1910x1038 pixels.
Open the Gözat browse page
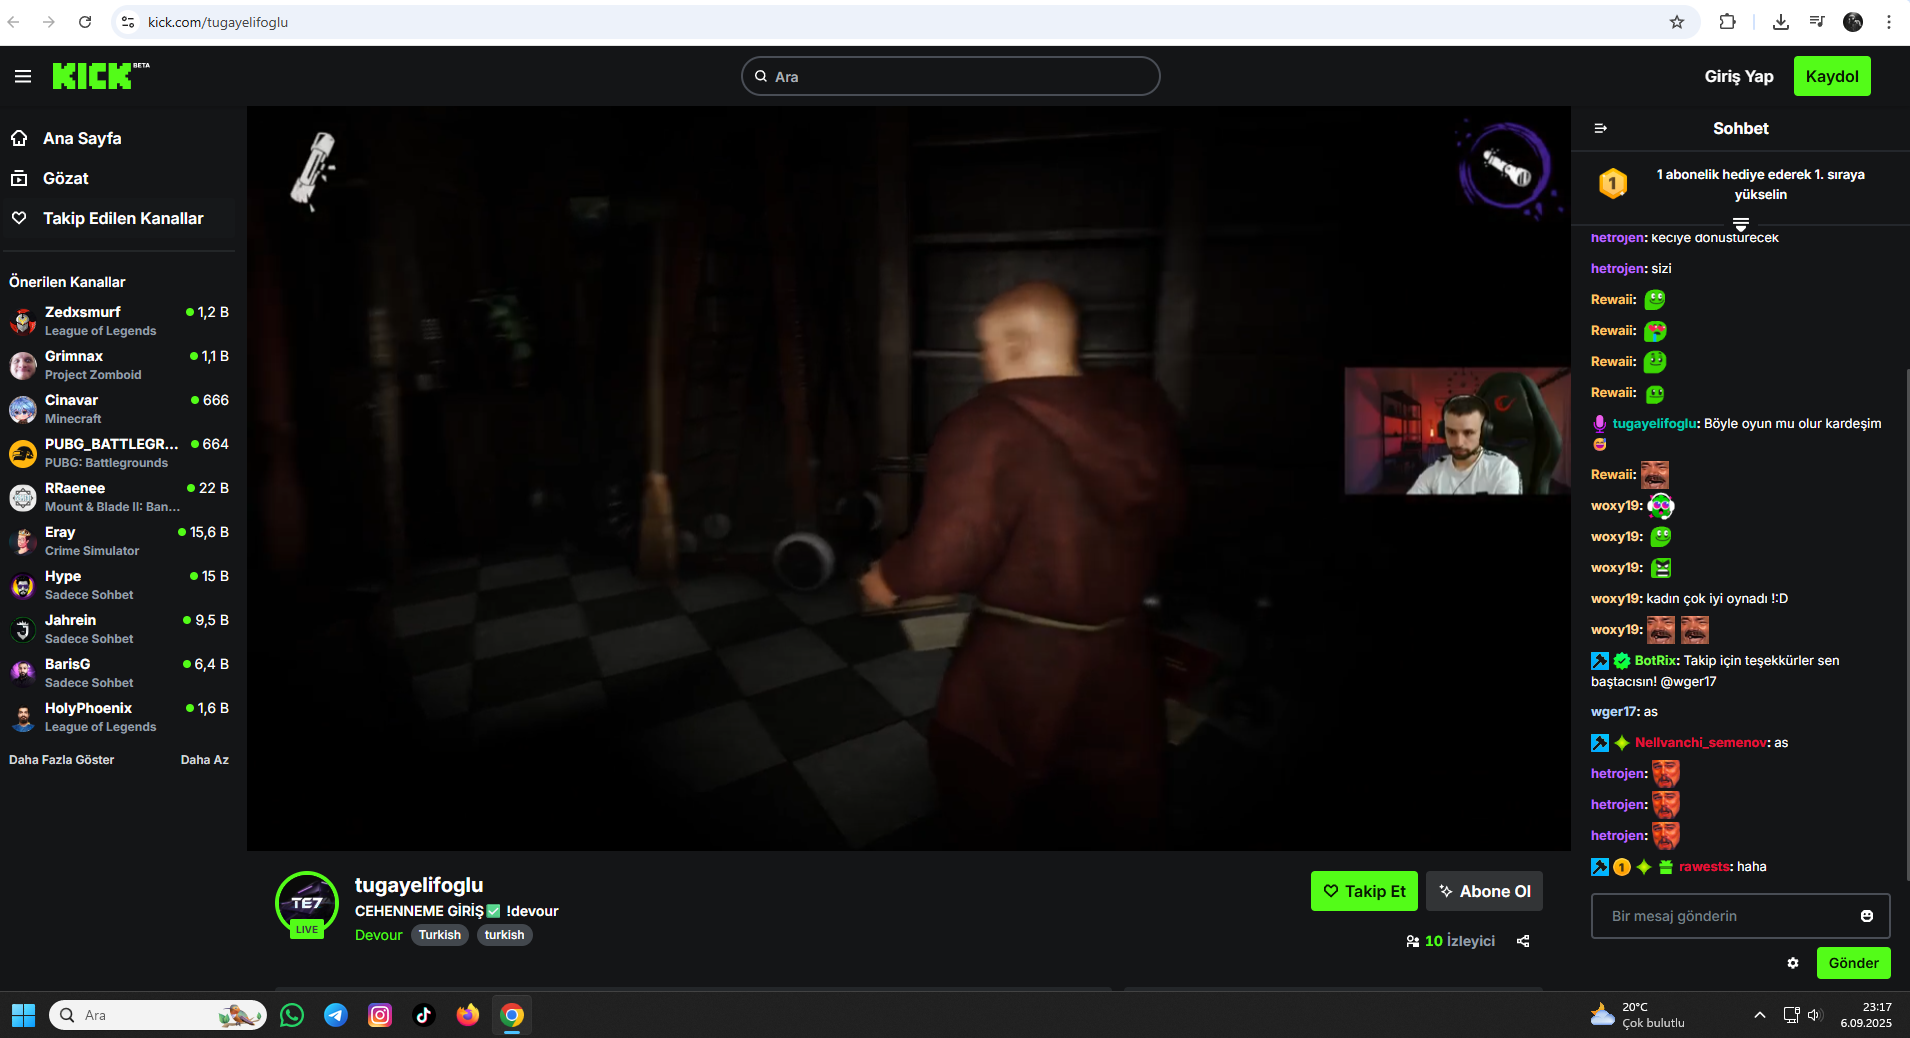coord(66,178)
